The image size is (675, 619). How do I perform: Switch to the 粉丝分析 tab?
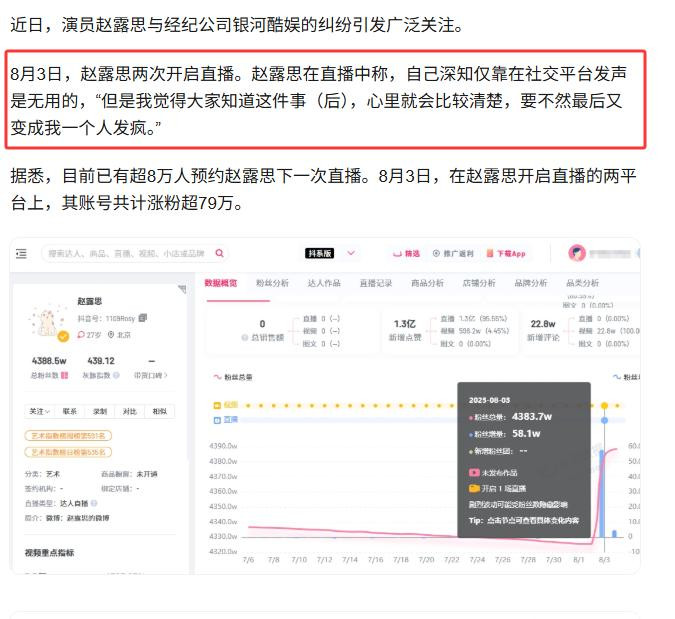point(272,283)
